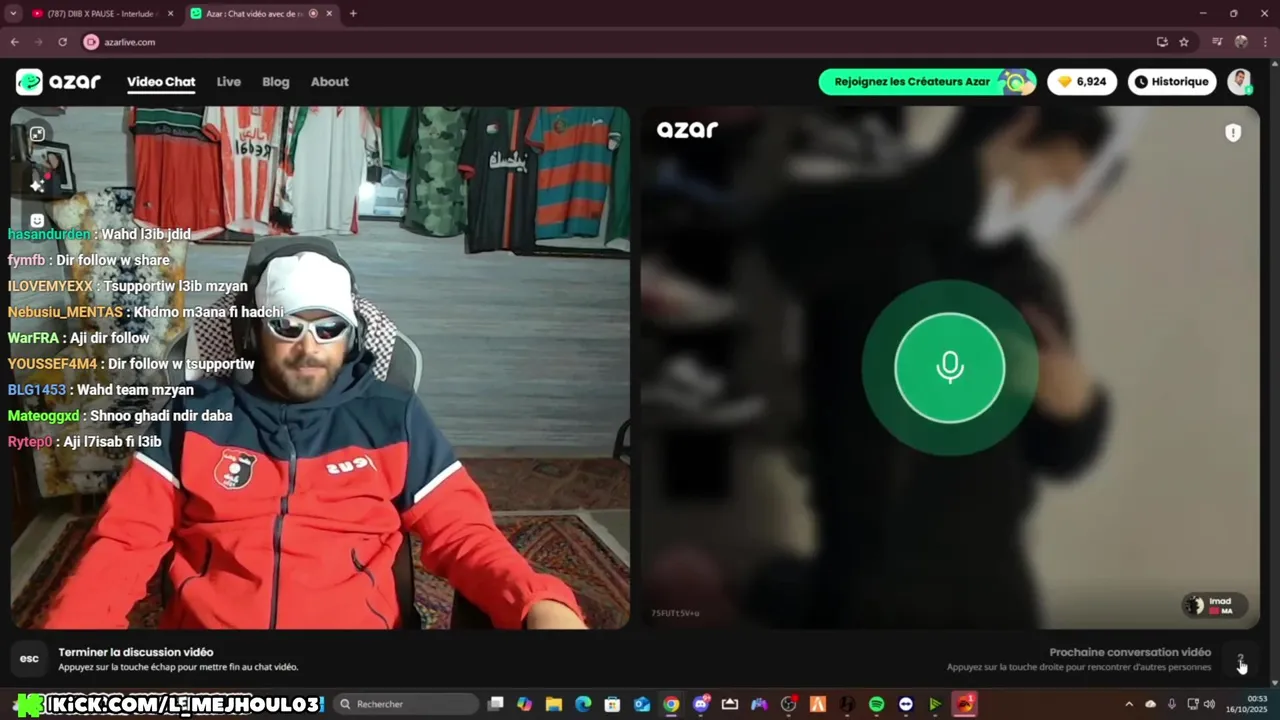This screenshot has height=720, width=1280.
Task: Open Copilot from the taskbar
Action: click(x=524, y=704)
